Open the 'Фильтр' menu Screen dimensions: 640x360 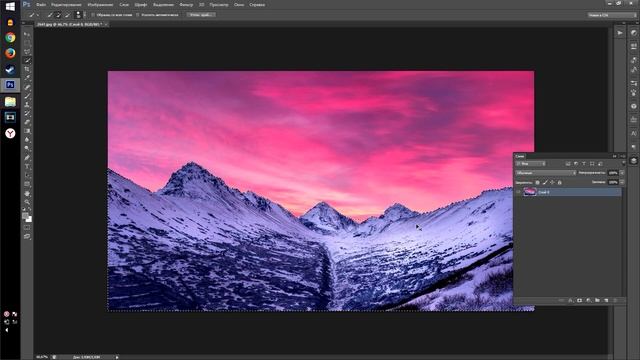[186, 5]
